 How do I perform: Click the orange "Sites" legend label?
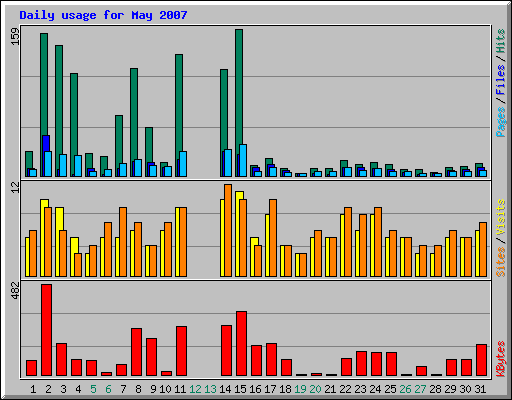(501, 262)
